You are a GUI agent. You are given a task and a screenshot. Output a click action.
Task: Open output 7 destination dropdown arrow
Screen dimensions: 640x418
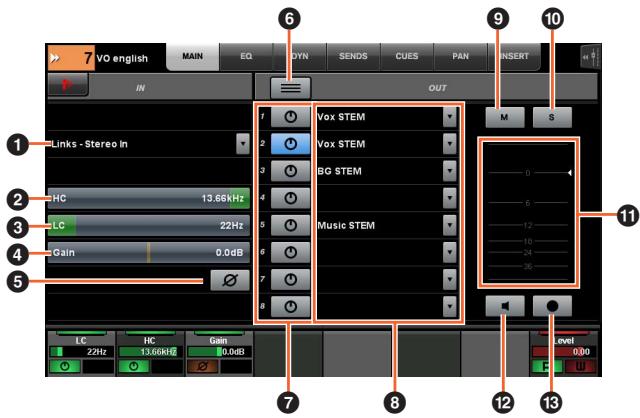449,280
